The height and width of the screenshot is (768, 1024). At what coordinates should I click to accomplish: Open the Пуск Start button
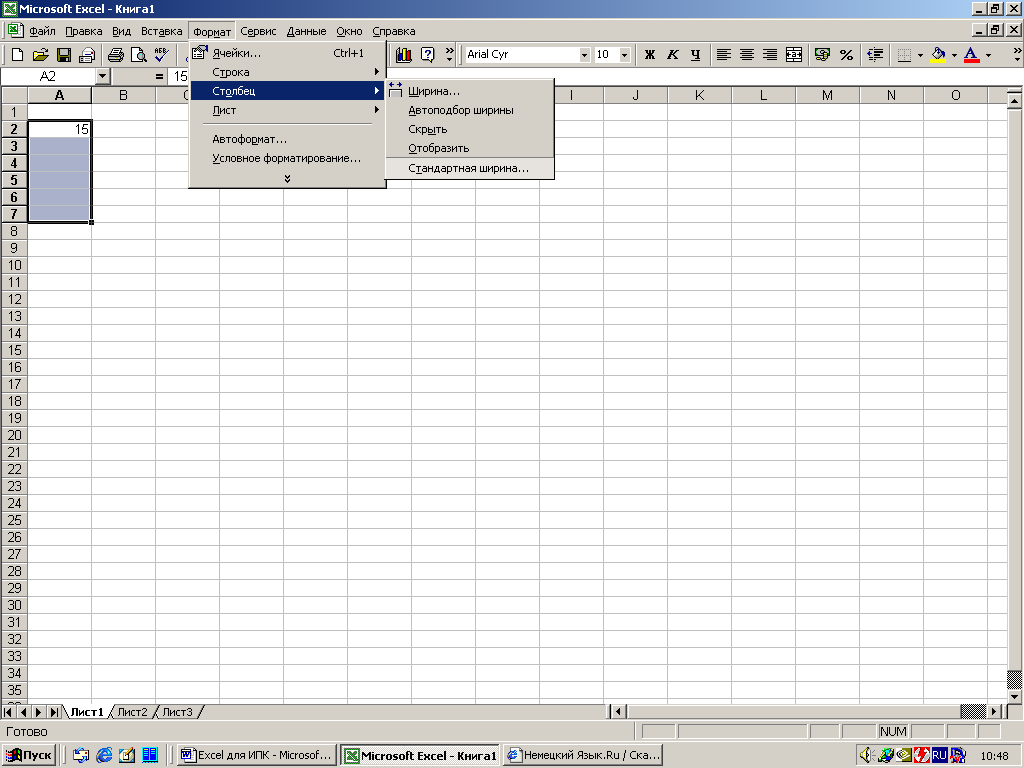coord(29,756)
